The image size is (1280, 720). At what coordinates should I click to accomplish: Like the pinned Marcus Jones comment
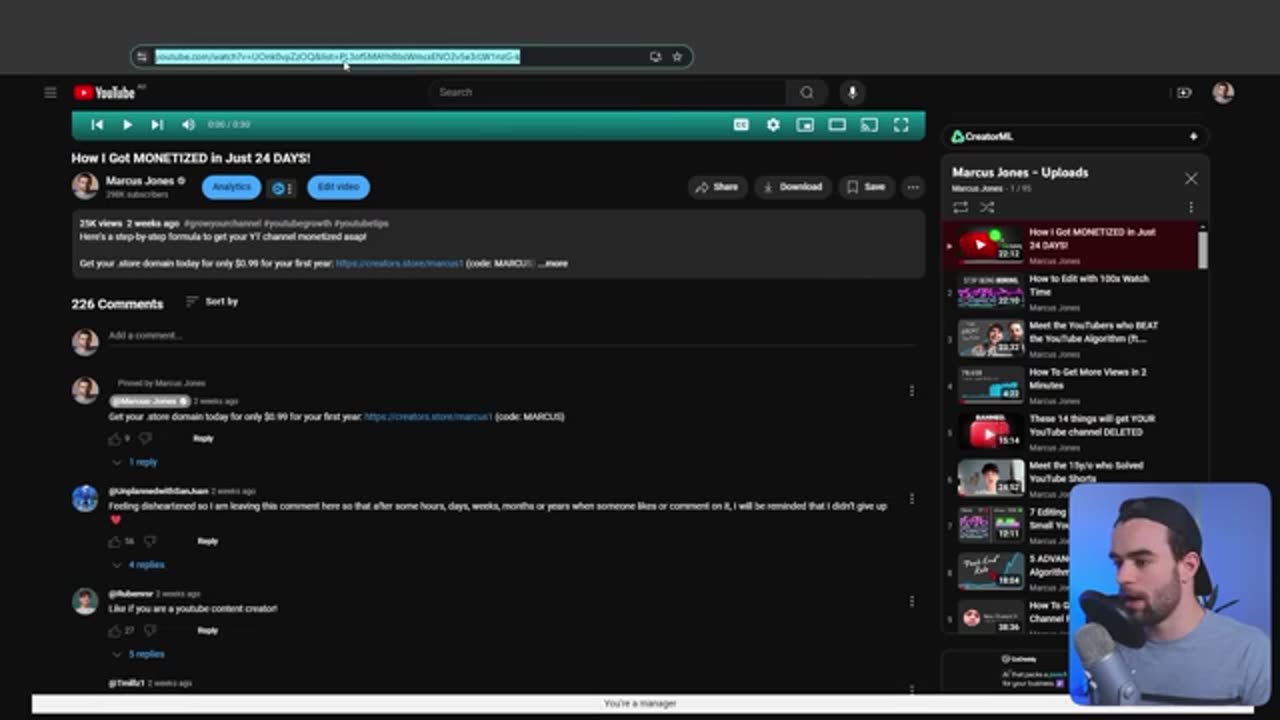(114, 439)
